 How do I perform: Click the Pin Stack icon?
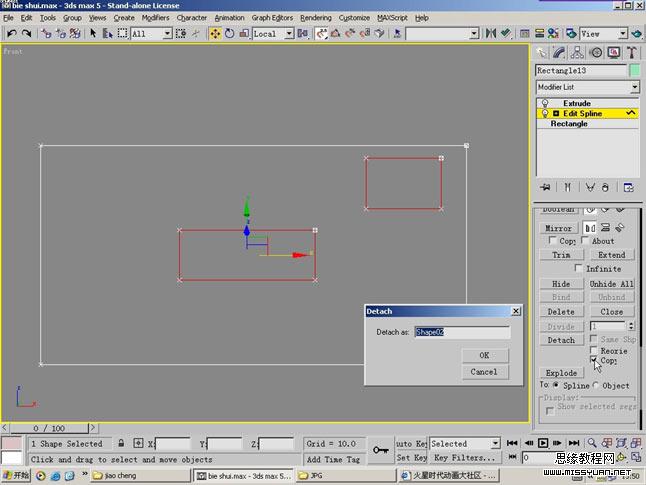(545, 187)
